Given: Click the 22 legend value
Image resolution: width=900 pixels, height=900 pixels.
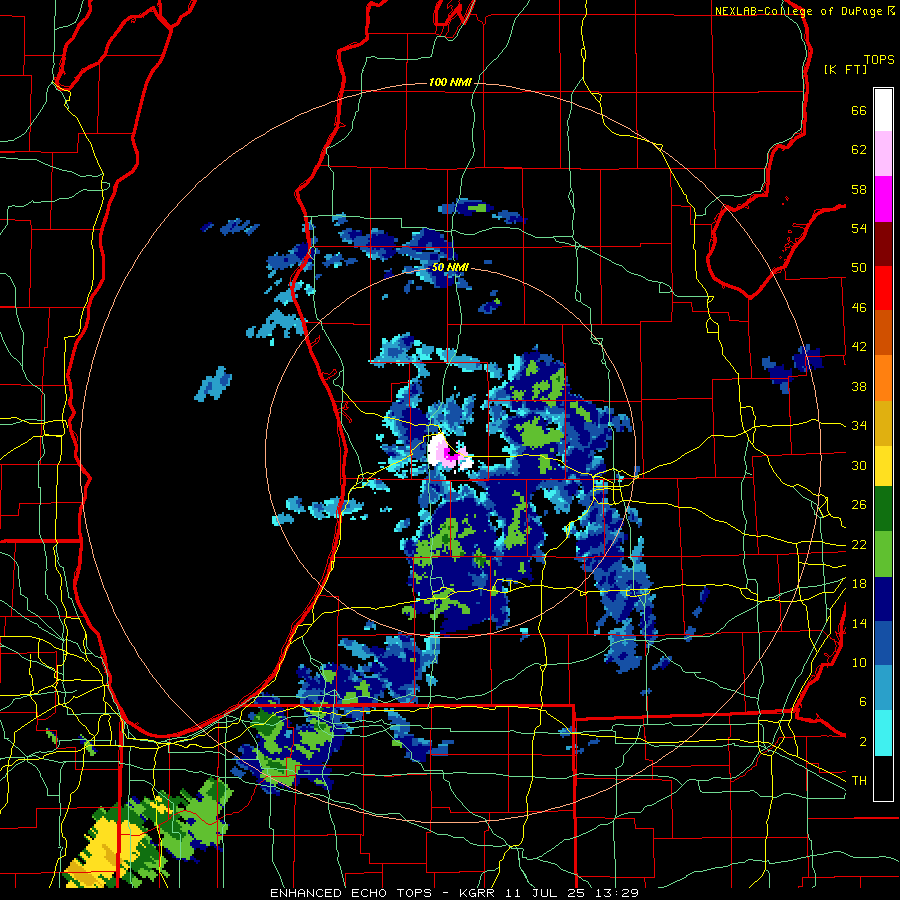Looking at the screenshot, I should (x=859, y=544).
